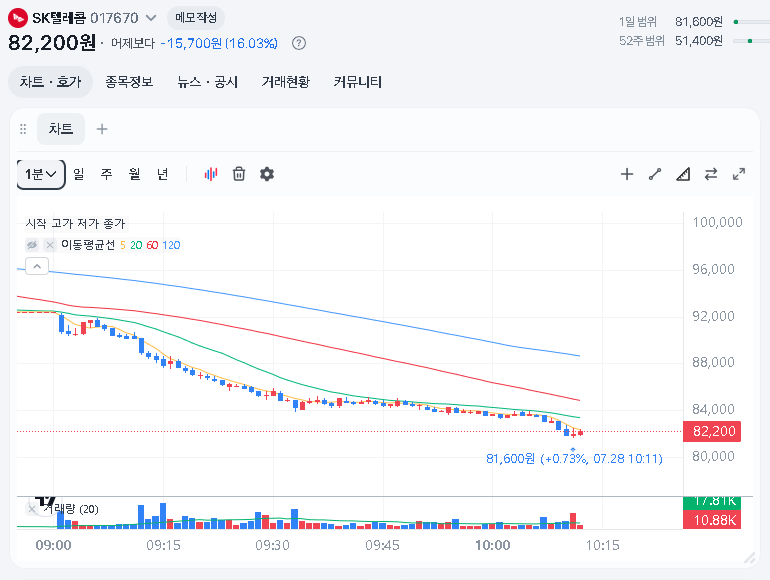Open the 뉴스 · 공시 tab
The width and height of the screenshot is (770, 580).
[207, 82]
